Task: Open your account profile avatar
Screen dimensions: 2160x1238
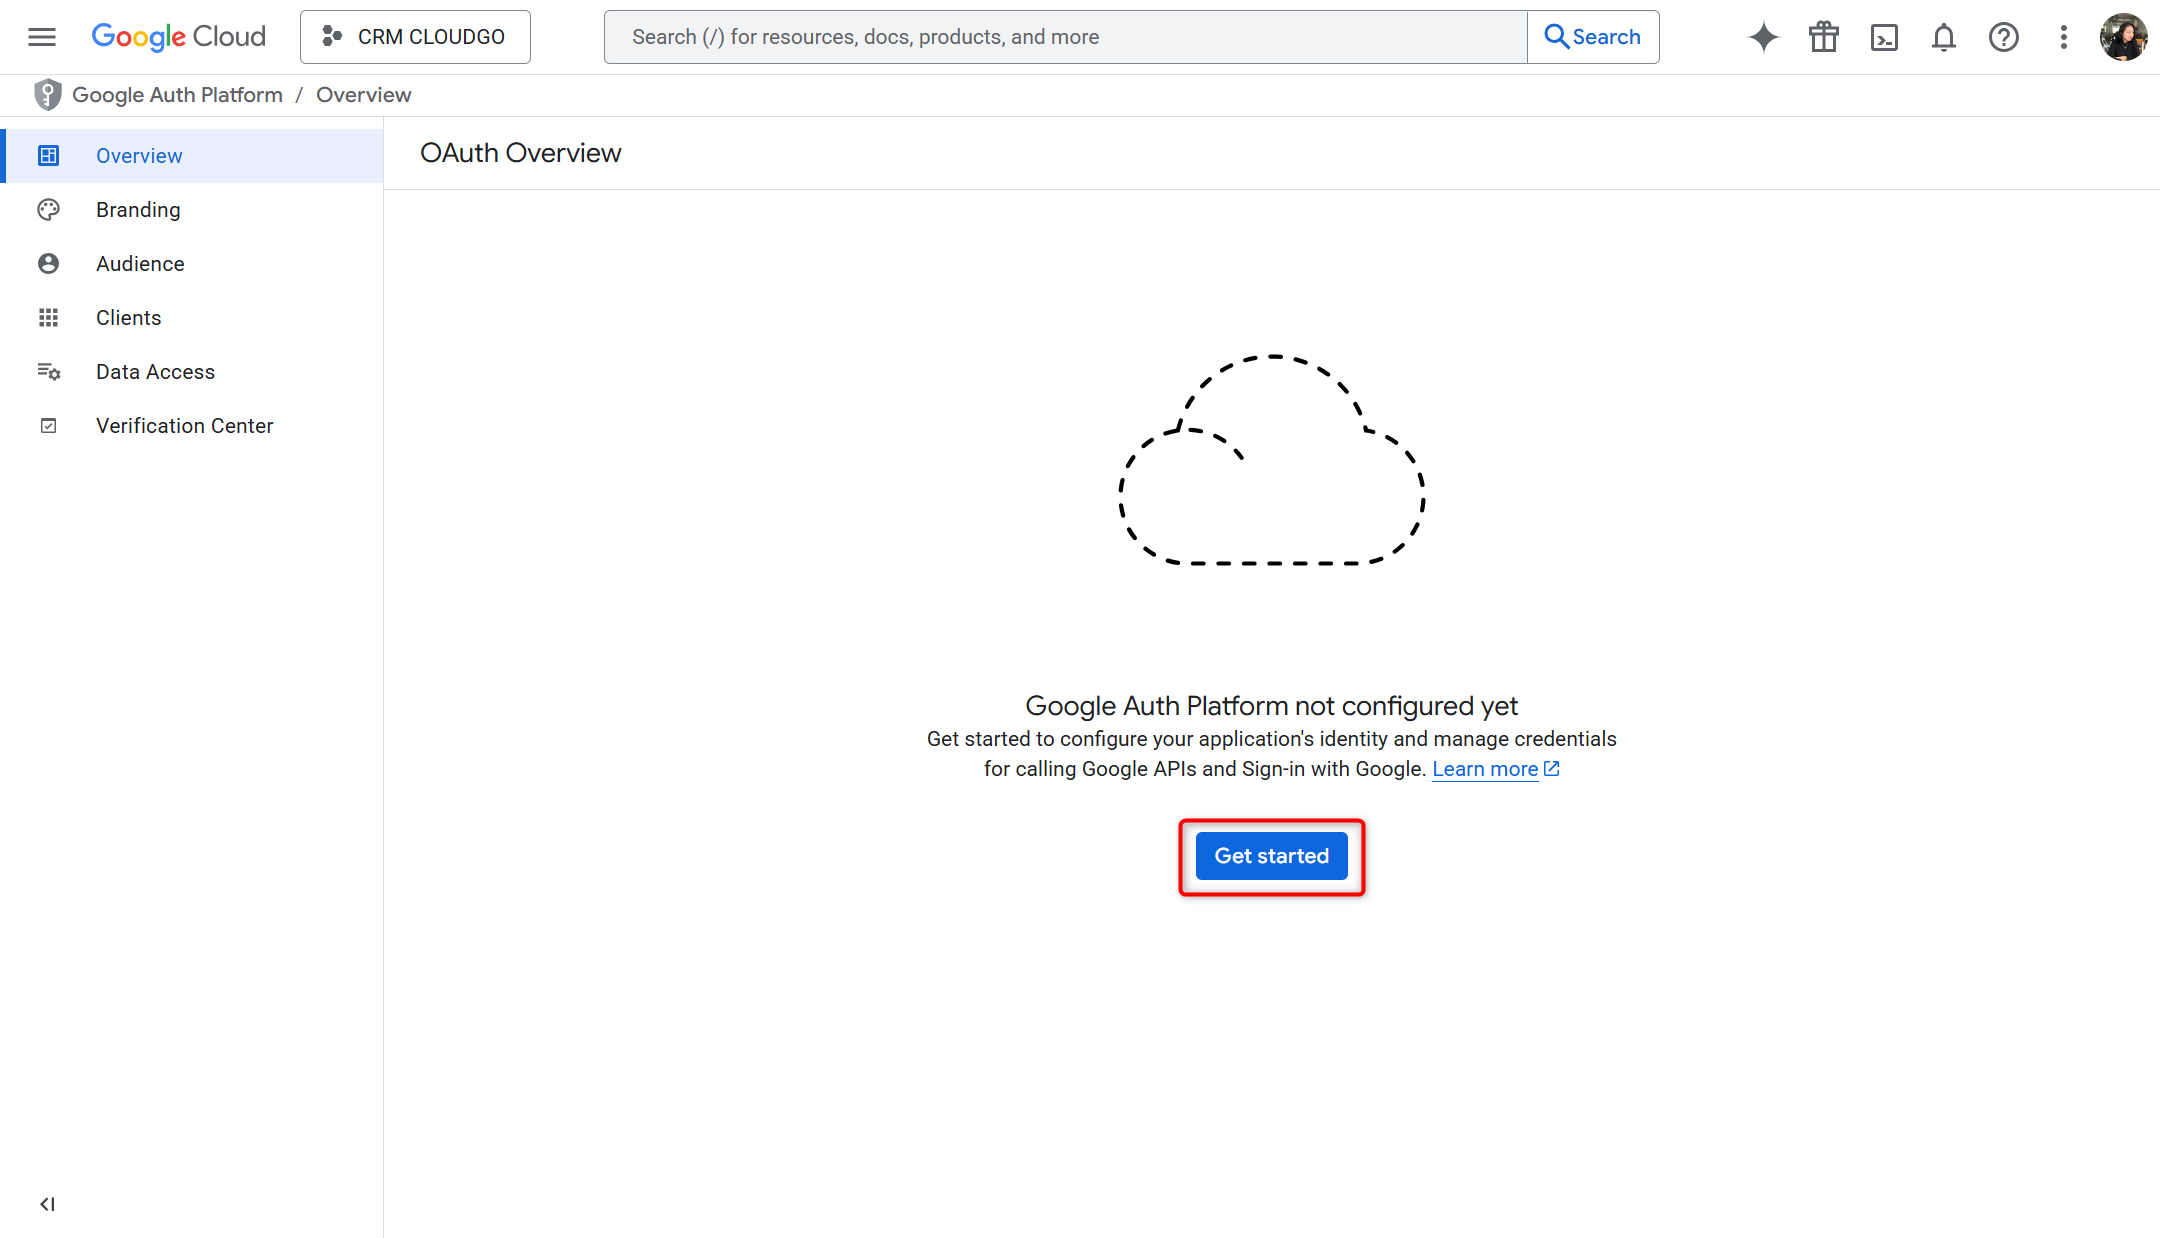Action: tap(2122, 36)
